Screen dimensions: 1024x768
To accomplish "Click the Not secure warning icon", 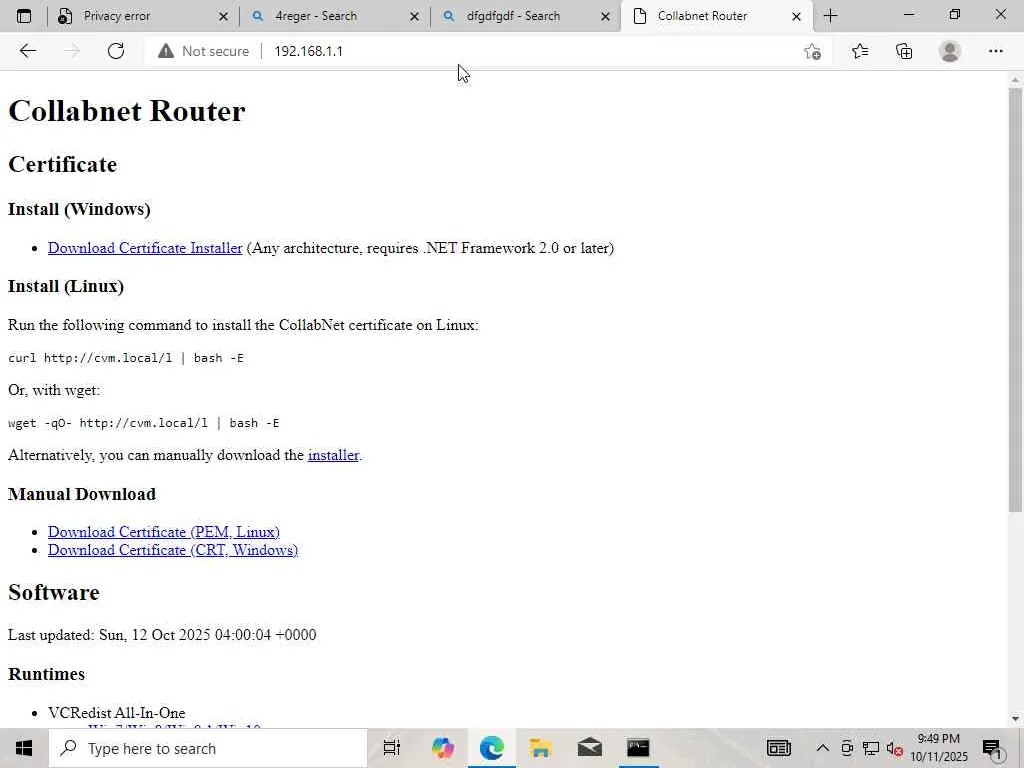I will 166,51.
